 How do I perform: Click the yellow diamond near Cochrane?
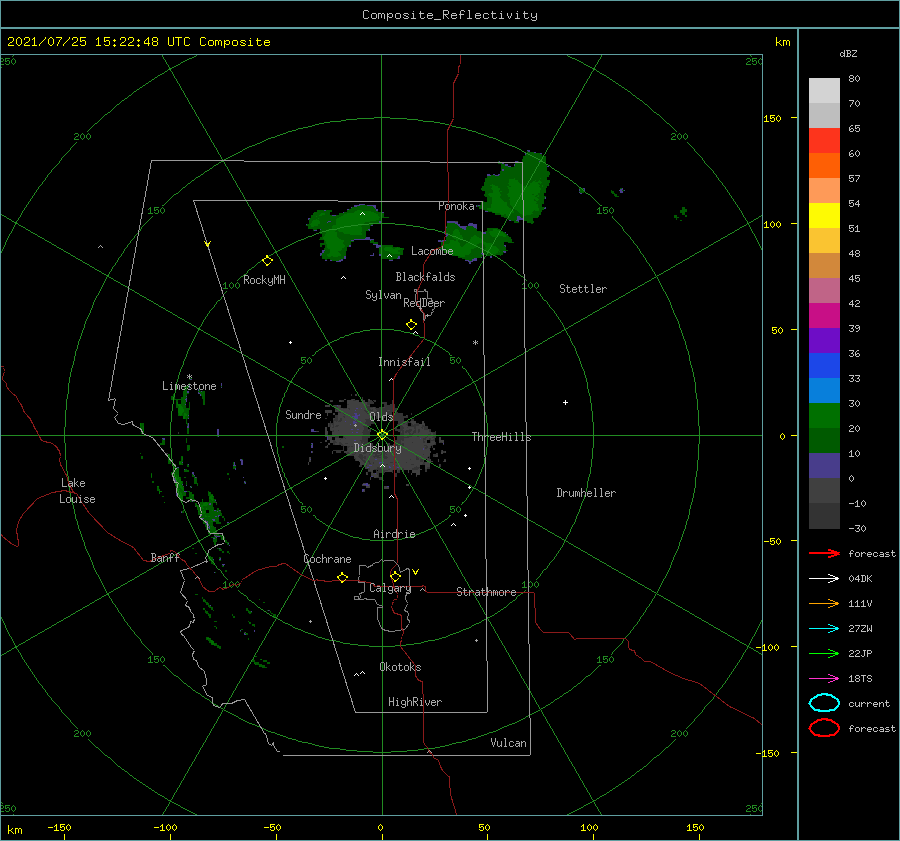click(x=342, y=577)
